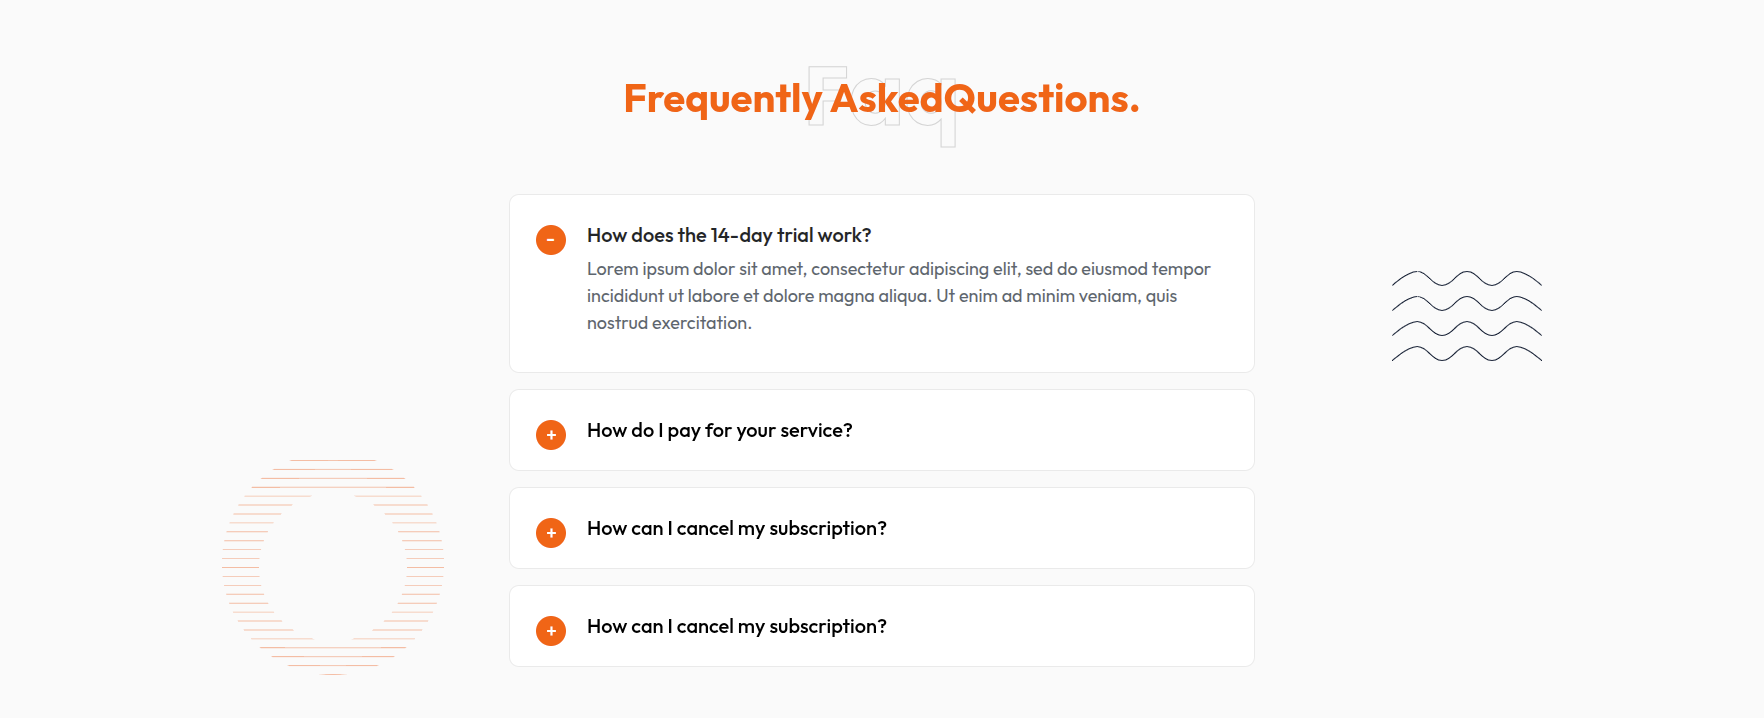1764x718 pixels.
Task: Collapse the 14-day trial answer via minus icon
Action: pyautogui.click(x=551, y=240)
